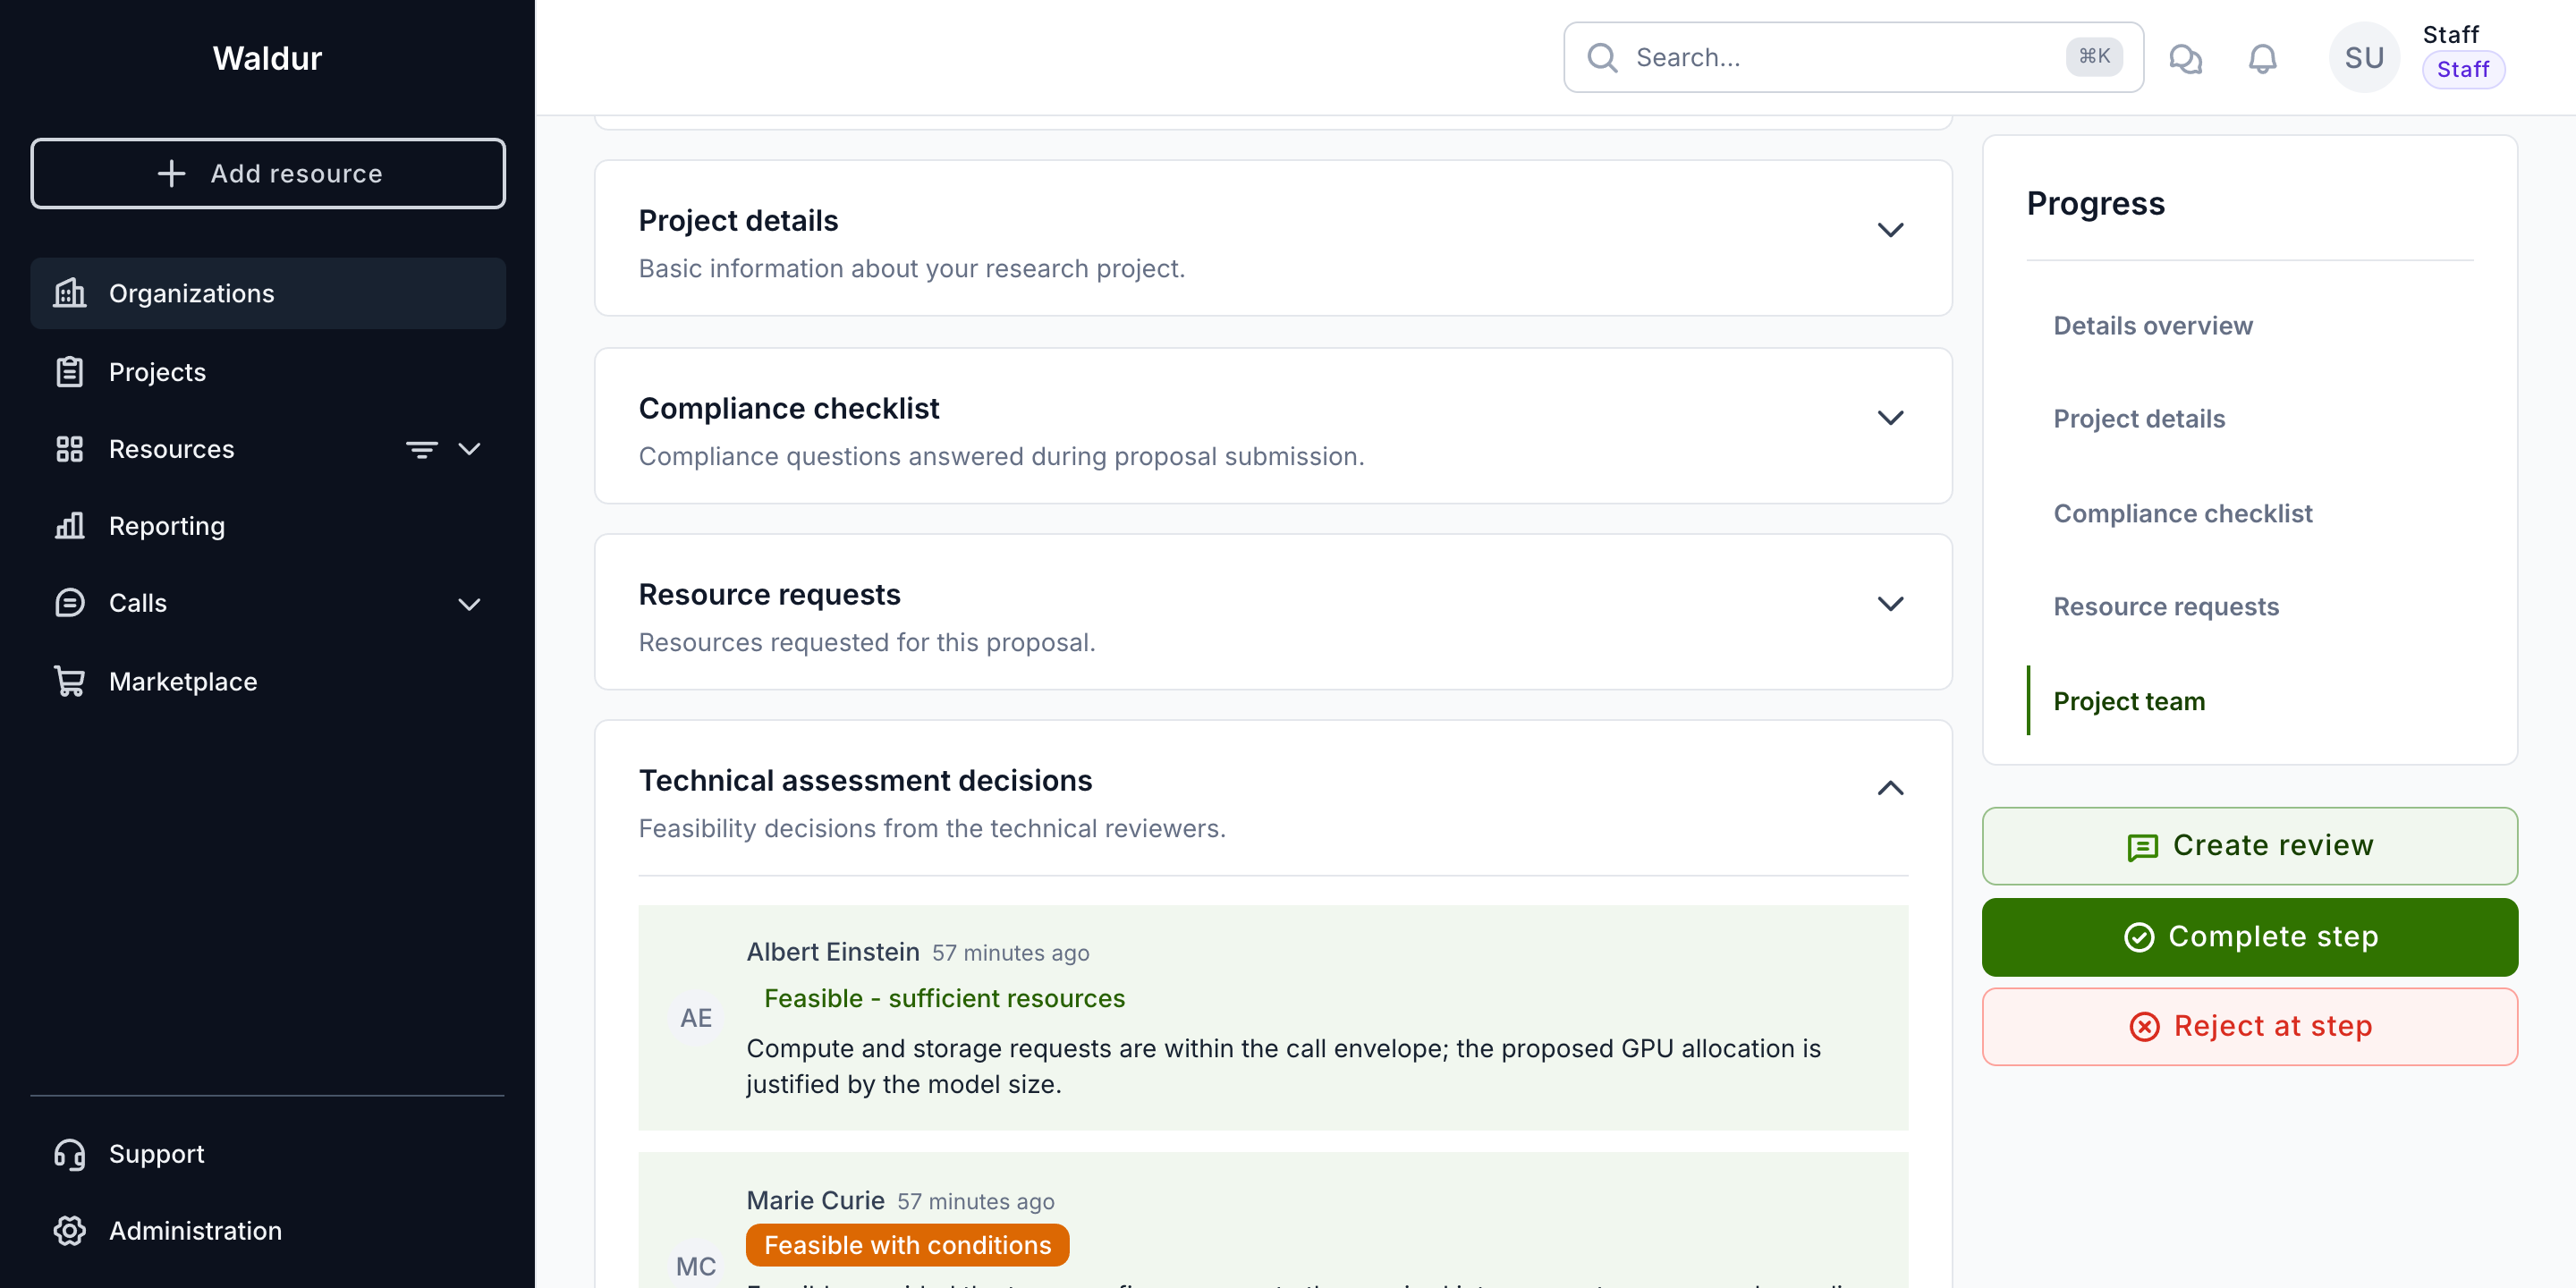
Task: Click the plus icon in Add resource
Action: [171, 174]
